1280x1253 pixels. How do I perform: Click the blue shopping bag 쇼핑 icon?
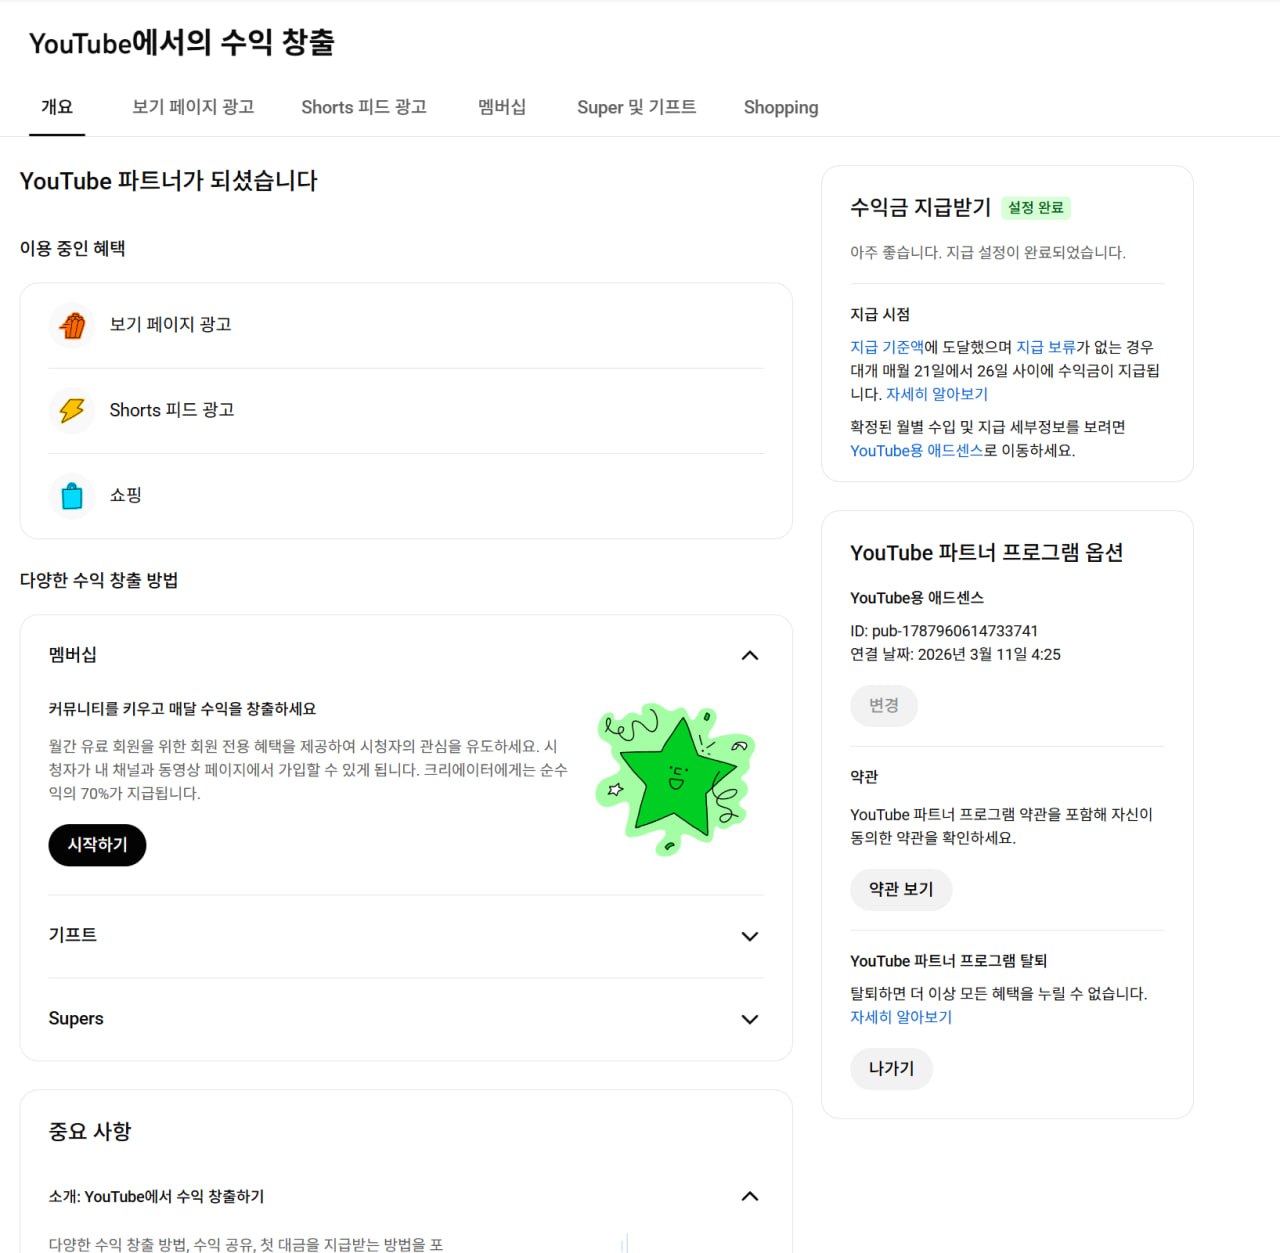click(72, 495)
